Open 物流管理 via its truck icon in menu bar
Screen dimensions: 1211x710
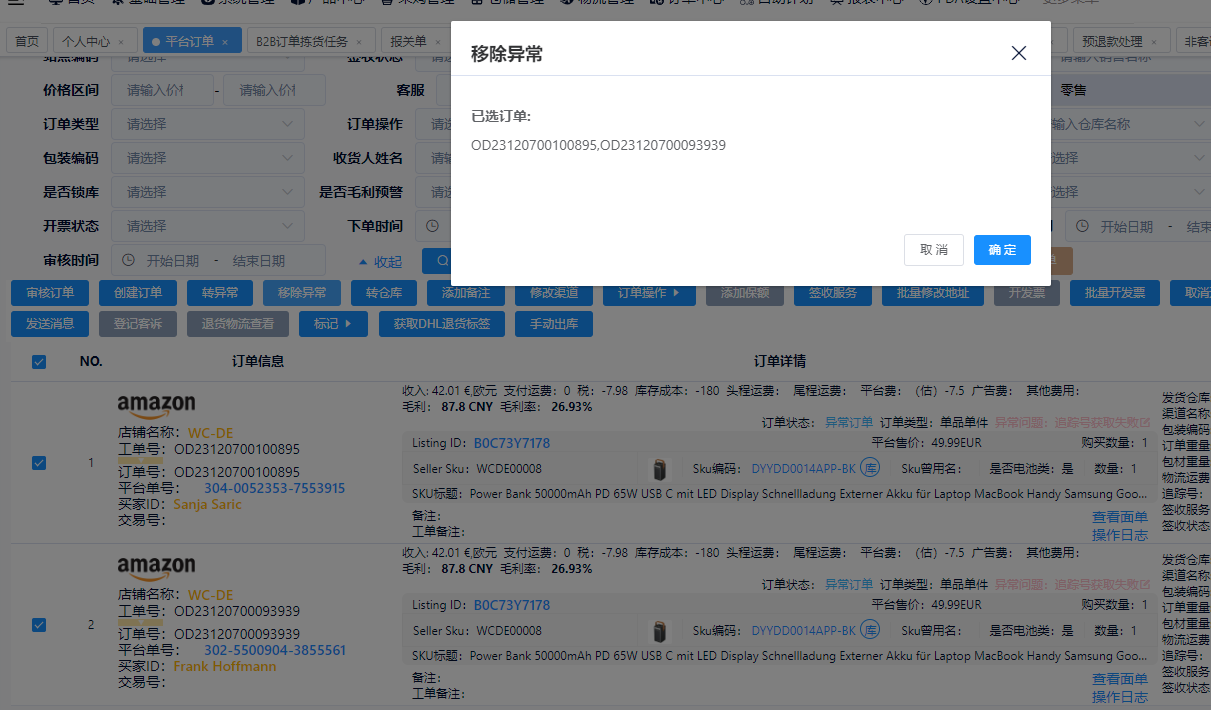[x=565, y=4]
